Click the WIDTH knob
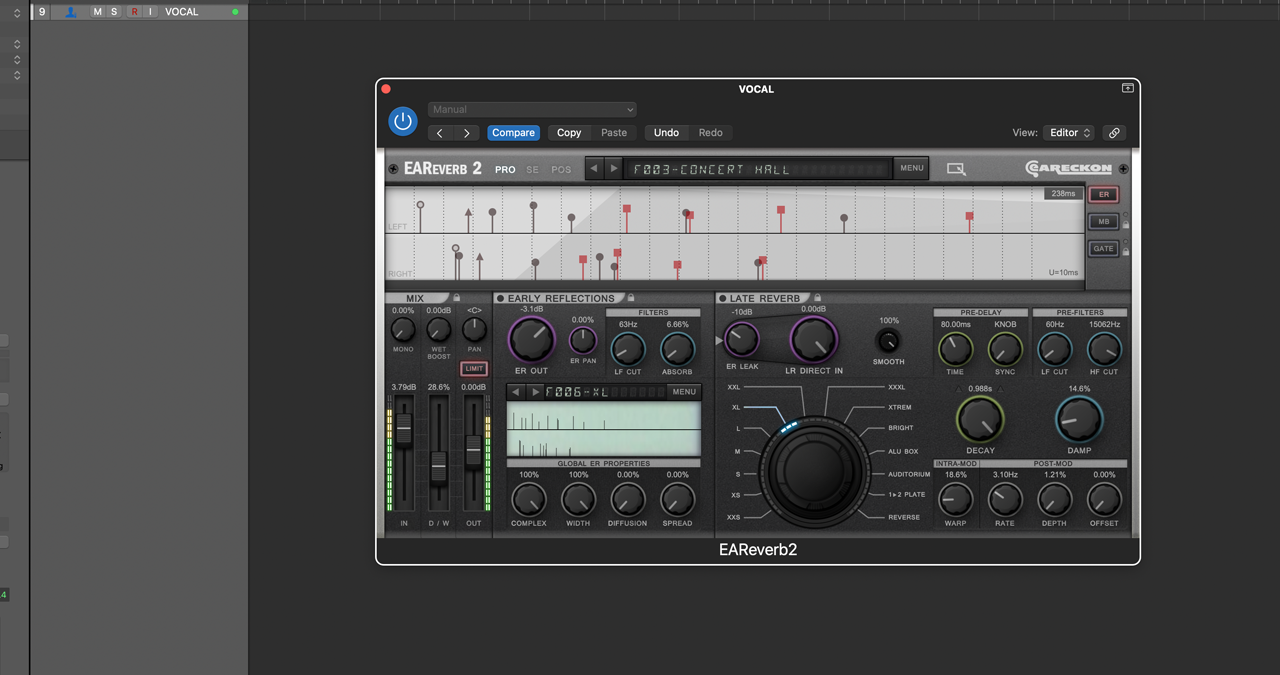The width and height of the screenshot is (1280, 675). click(x=578, y=499)
